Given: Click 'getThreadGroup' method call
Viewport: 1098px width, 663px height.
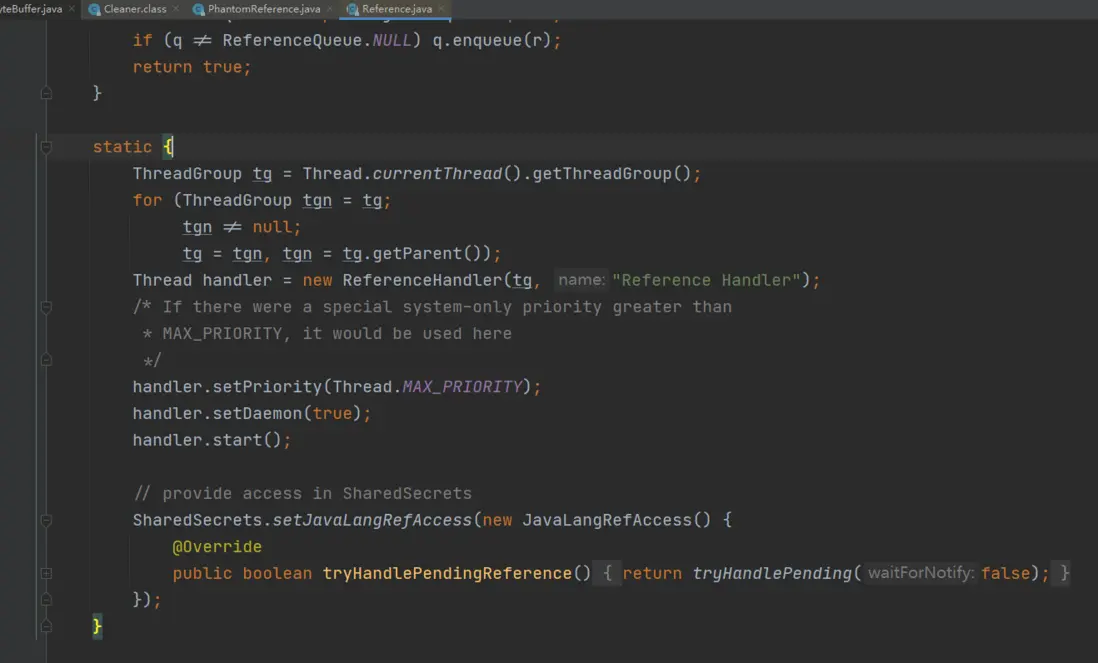Looking at the screenshot, I should pyautogui.click(x=602, y=174).
